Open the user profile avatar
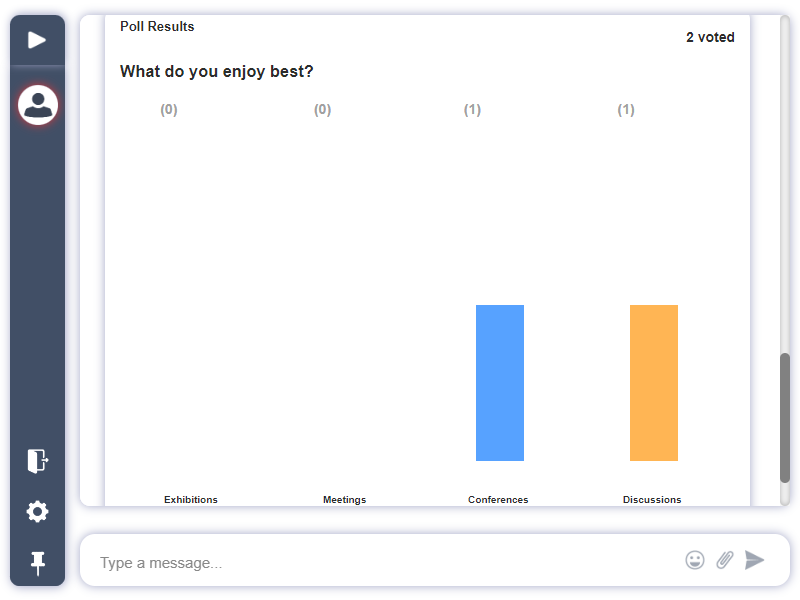Image resolution: width=800 pixels, height=600 pixels. [x=38, y=104]
